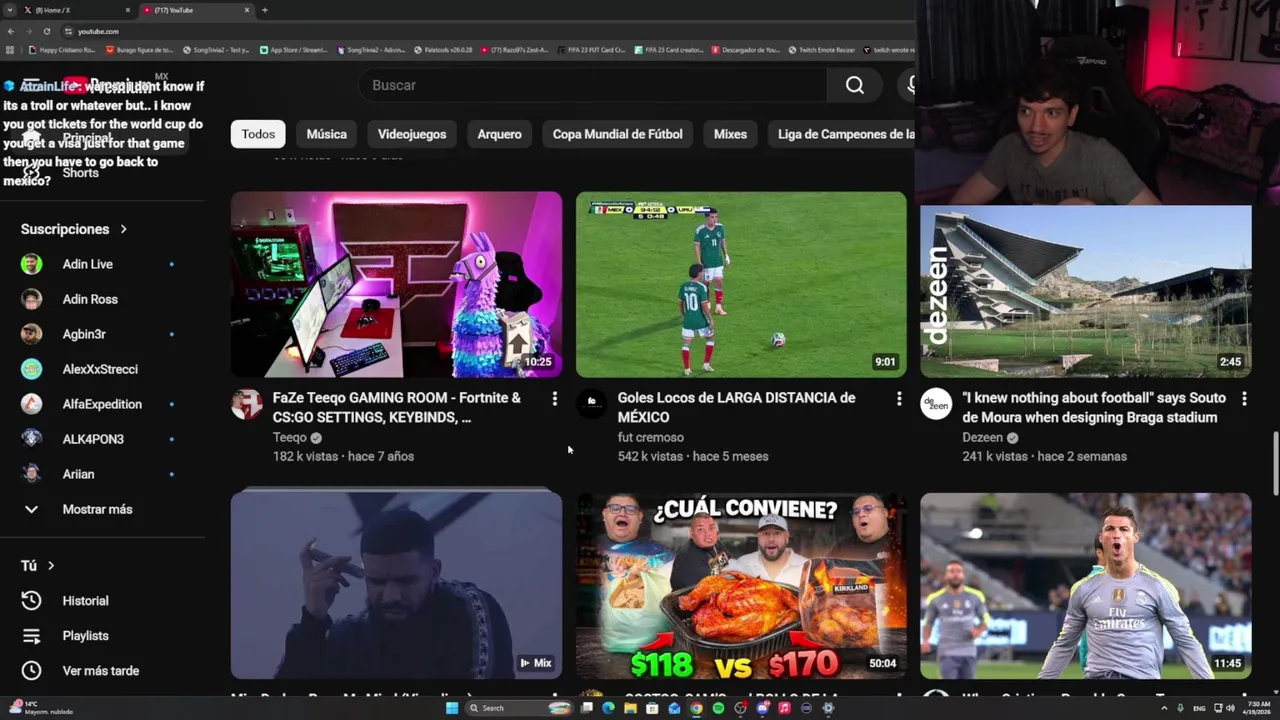This screenshot has height=720, width=1280.
Task: Open the fut cremoso channel name link
Action: pos(651,437)
